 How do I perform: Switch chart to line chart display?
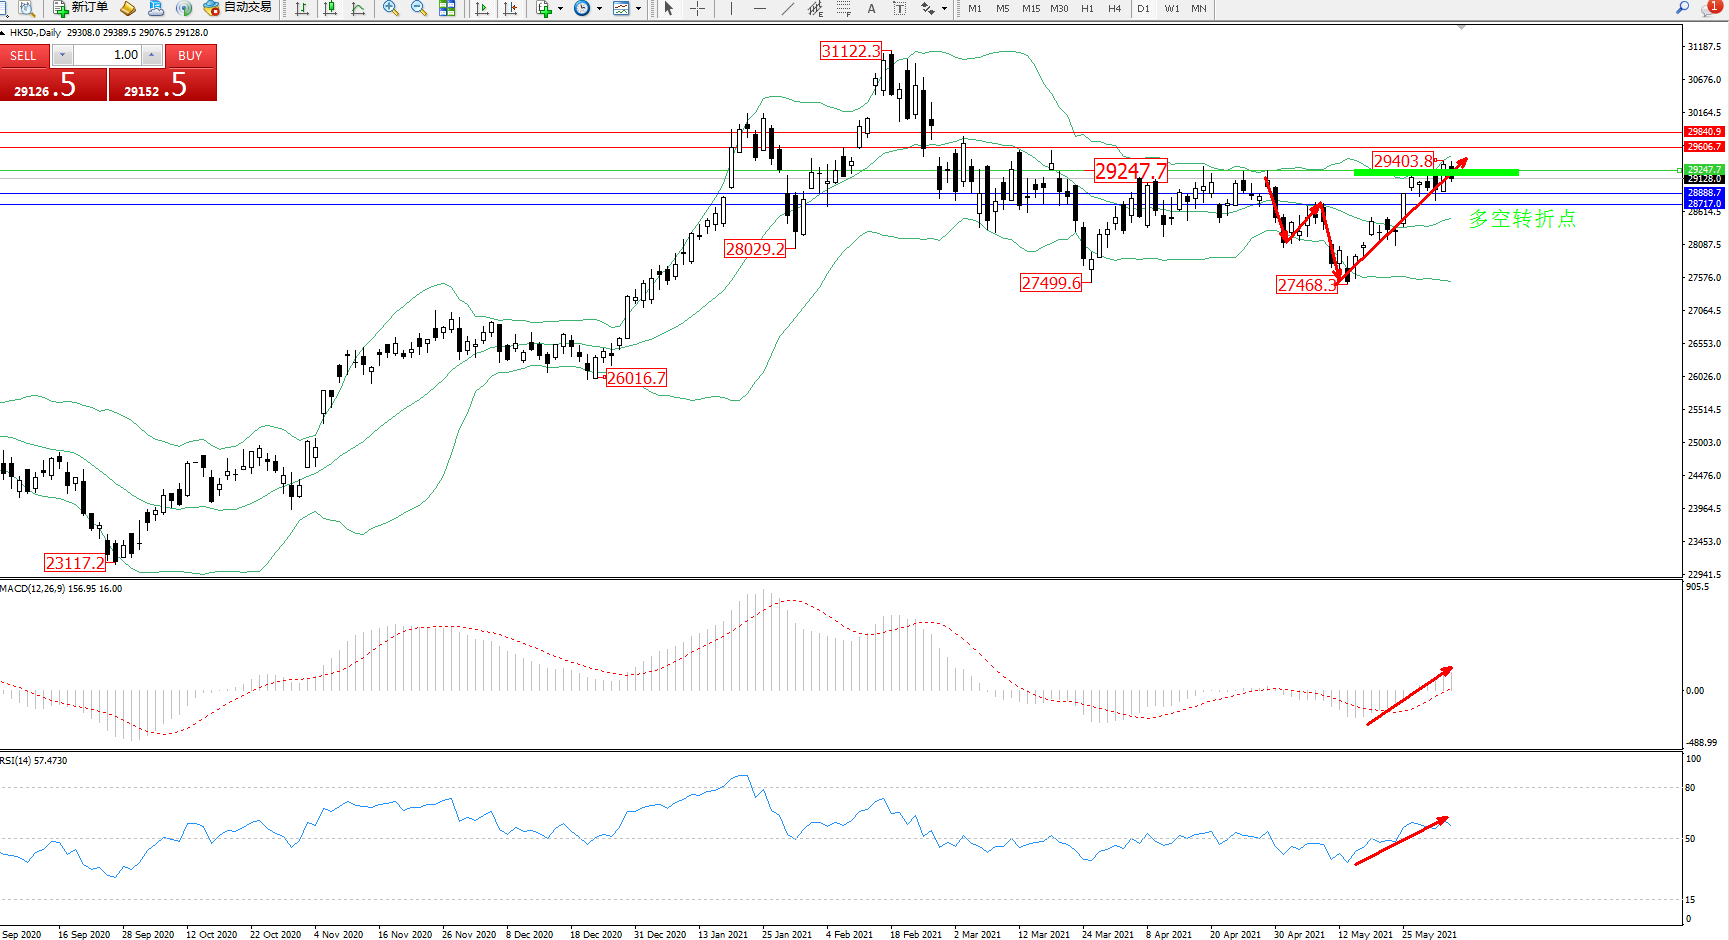click(x=358, y=8)
